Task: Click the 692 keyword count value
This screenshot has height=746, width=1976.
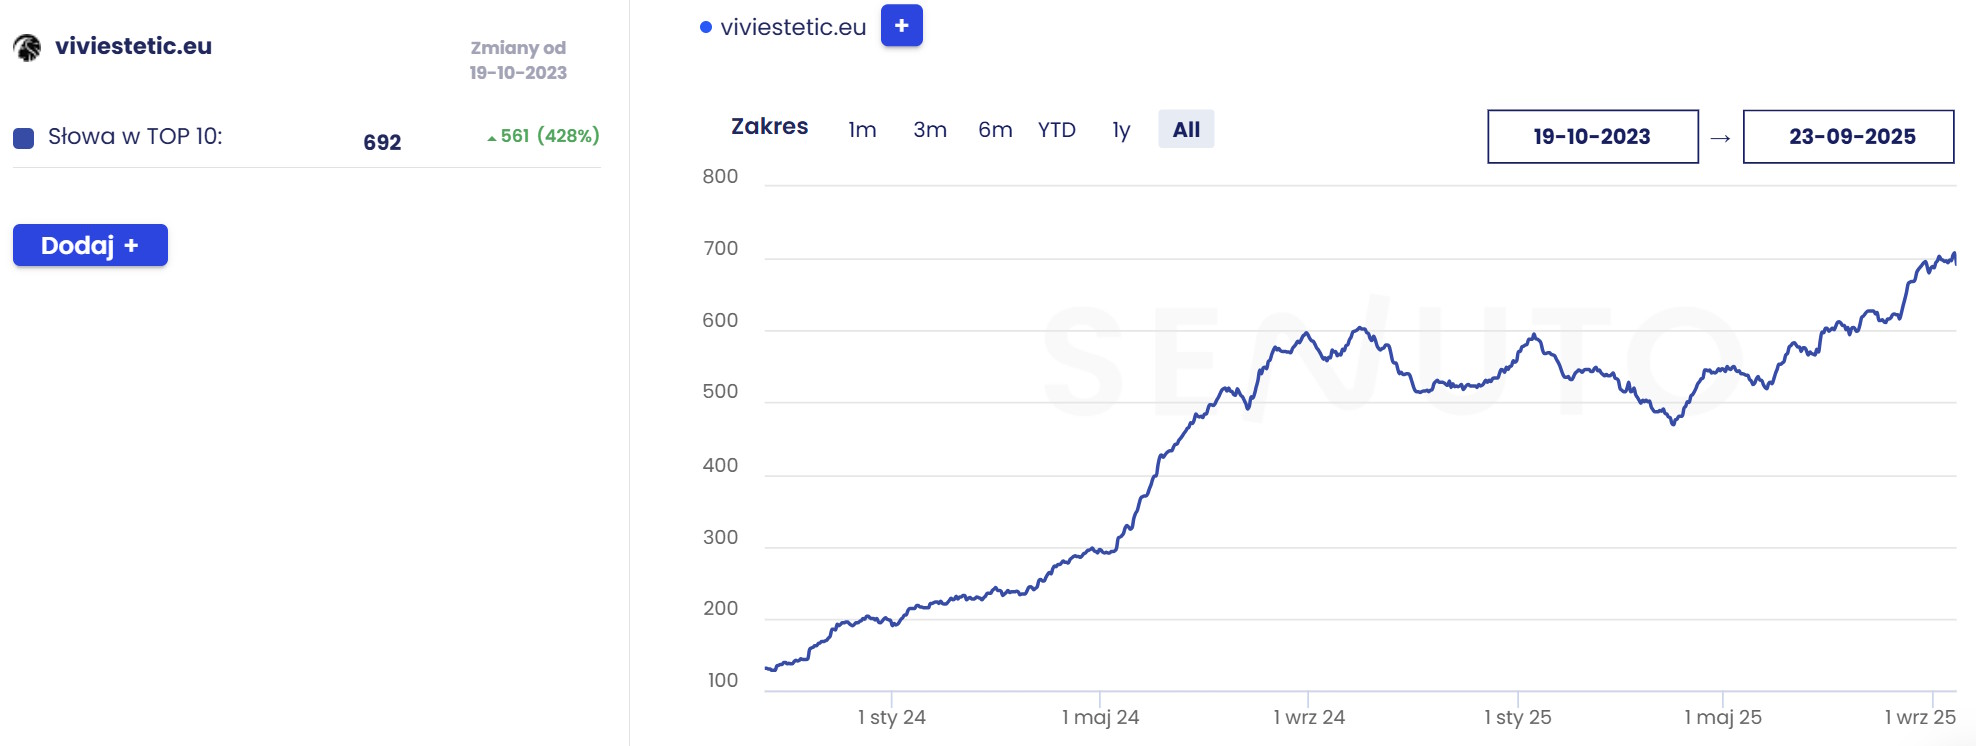Action: [382, 142]
